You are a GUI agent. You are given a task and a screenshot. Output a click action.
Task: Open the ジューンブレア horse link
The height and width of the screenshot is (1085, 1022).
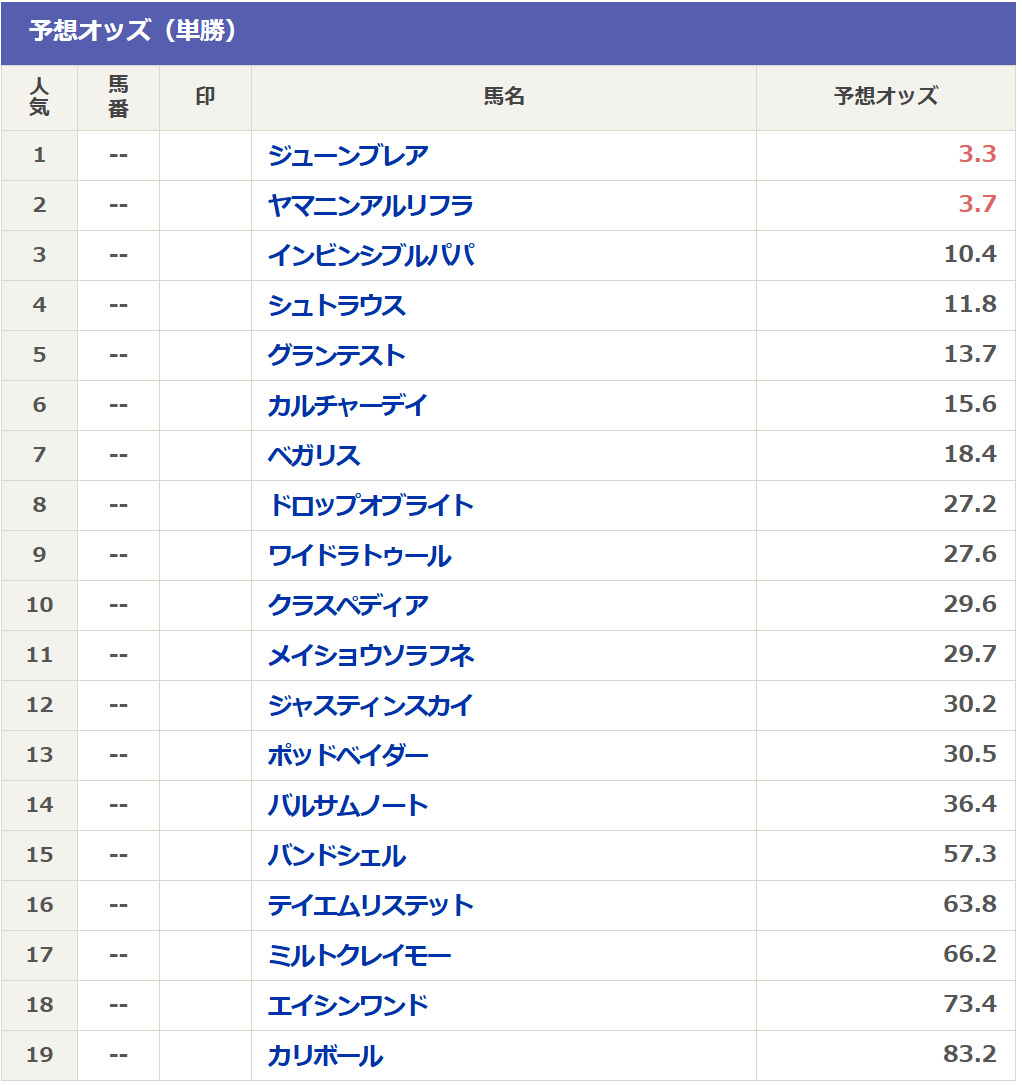[348, 156]
